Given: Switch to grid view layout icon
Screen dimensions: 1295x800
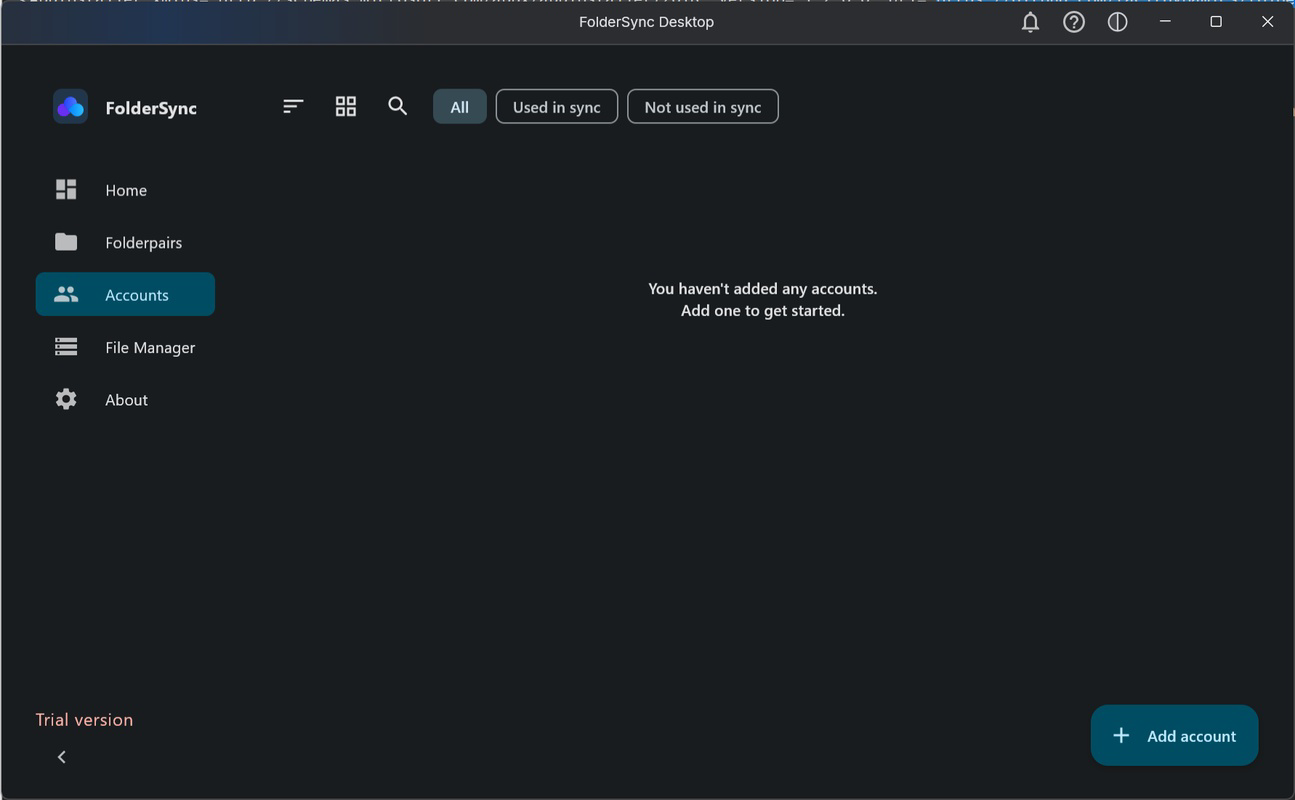Looking at the screenshot, I should (x=346, y=106).
